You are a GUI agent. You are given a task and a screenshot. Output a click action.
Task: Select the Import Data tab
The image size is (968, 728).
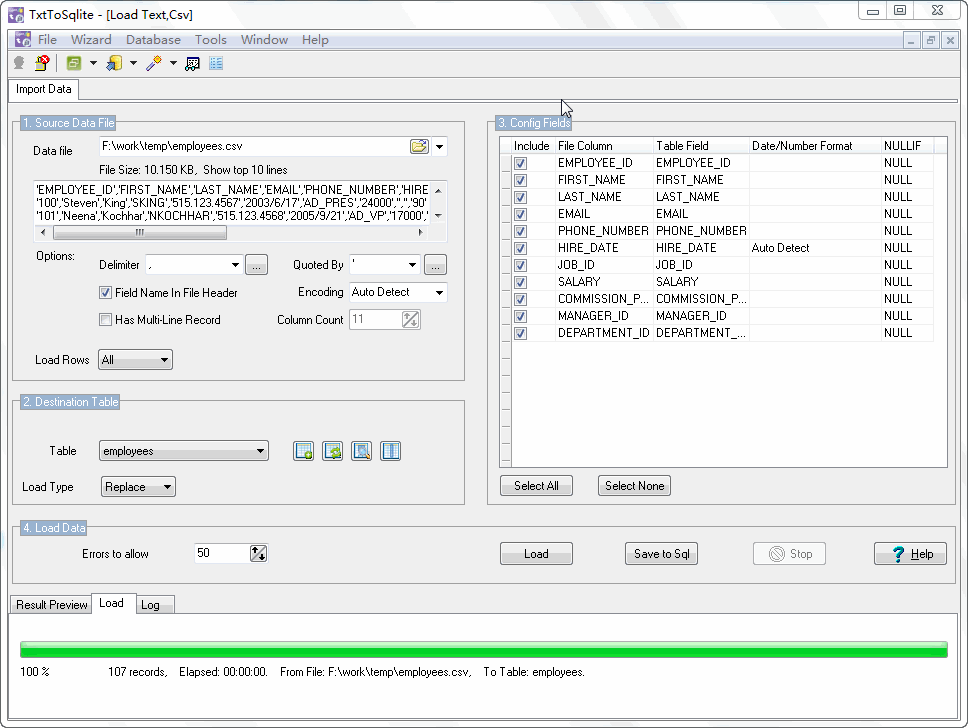pos(43,89)
